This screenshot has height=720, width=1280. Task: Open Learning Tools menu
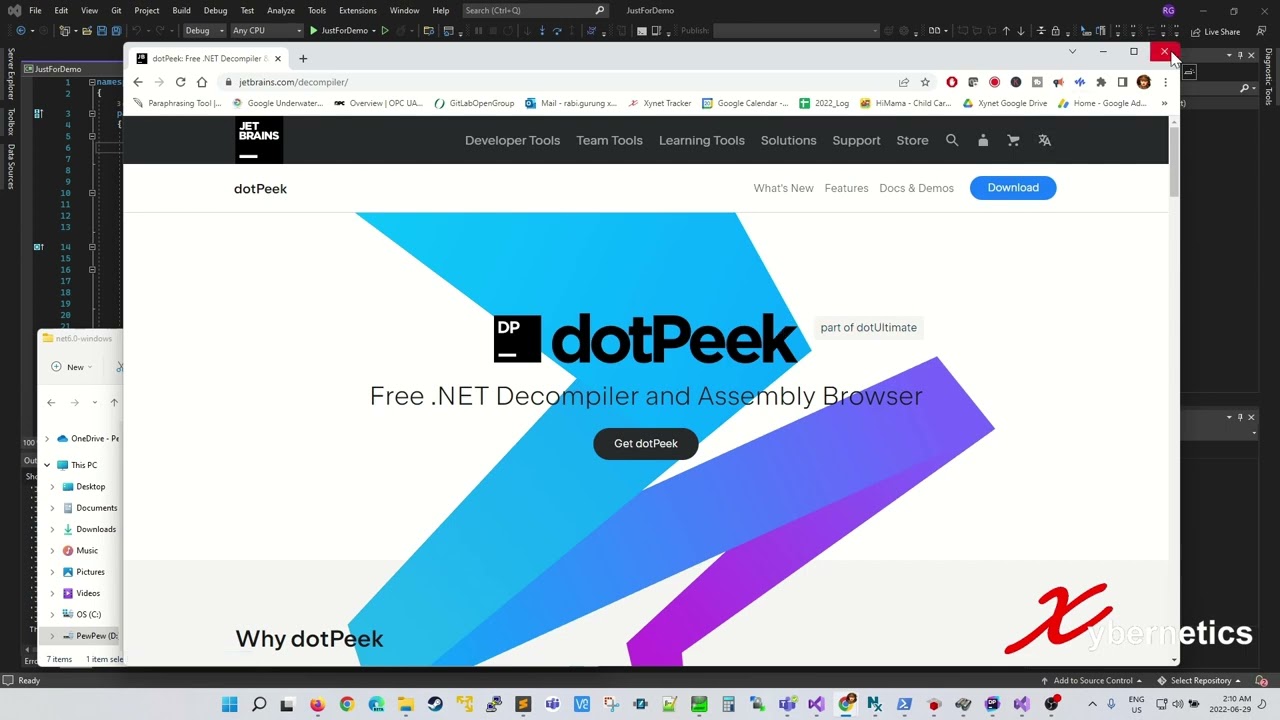(701, 140)
